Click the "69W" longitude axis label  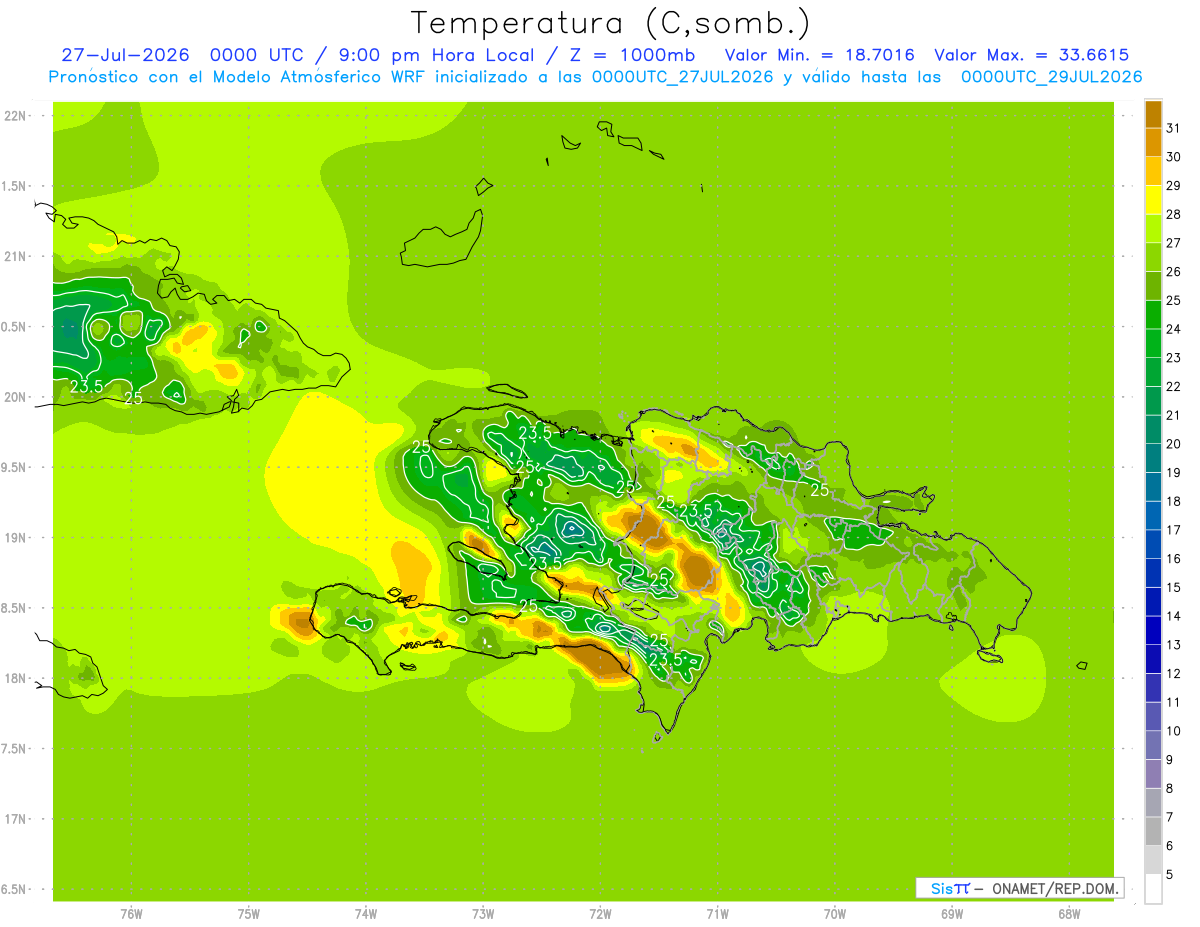coord(952,914)
